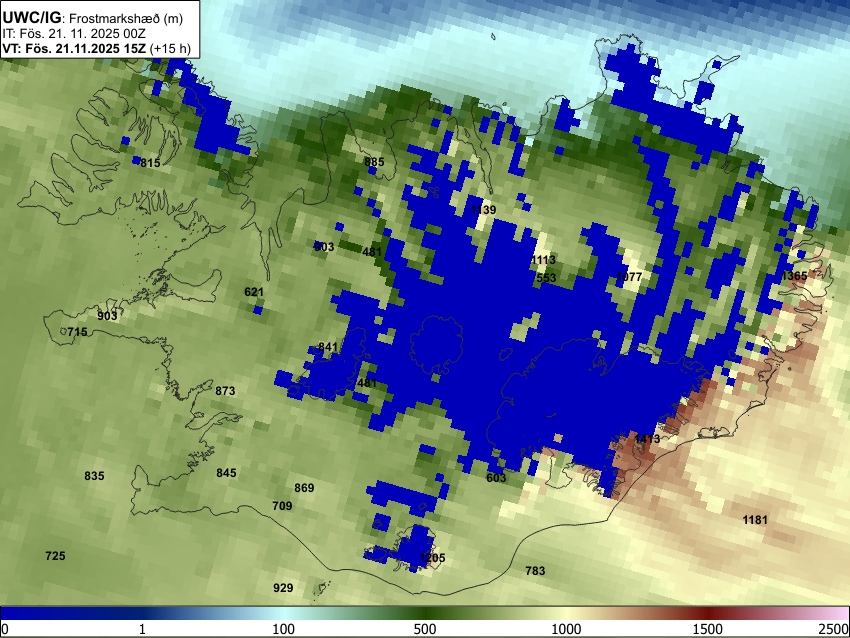Select the 1113 height label
This screenshot has height=638, width=850.
[x=543, y=260]
